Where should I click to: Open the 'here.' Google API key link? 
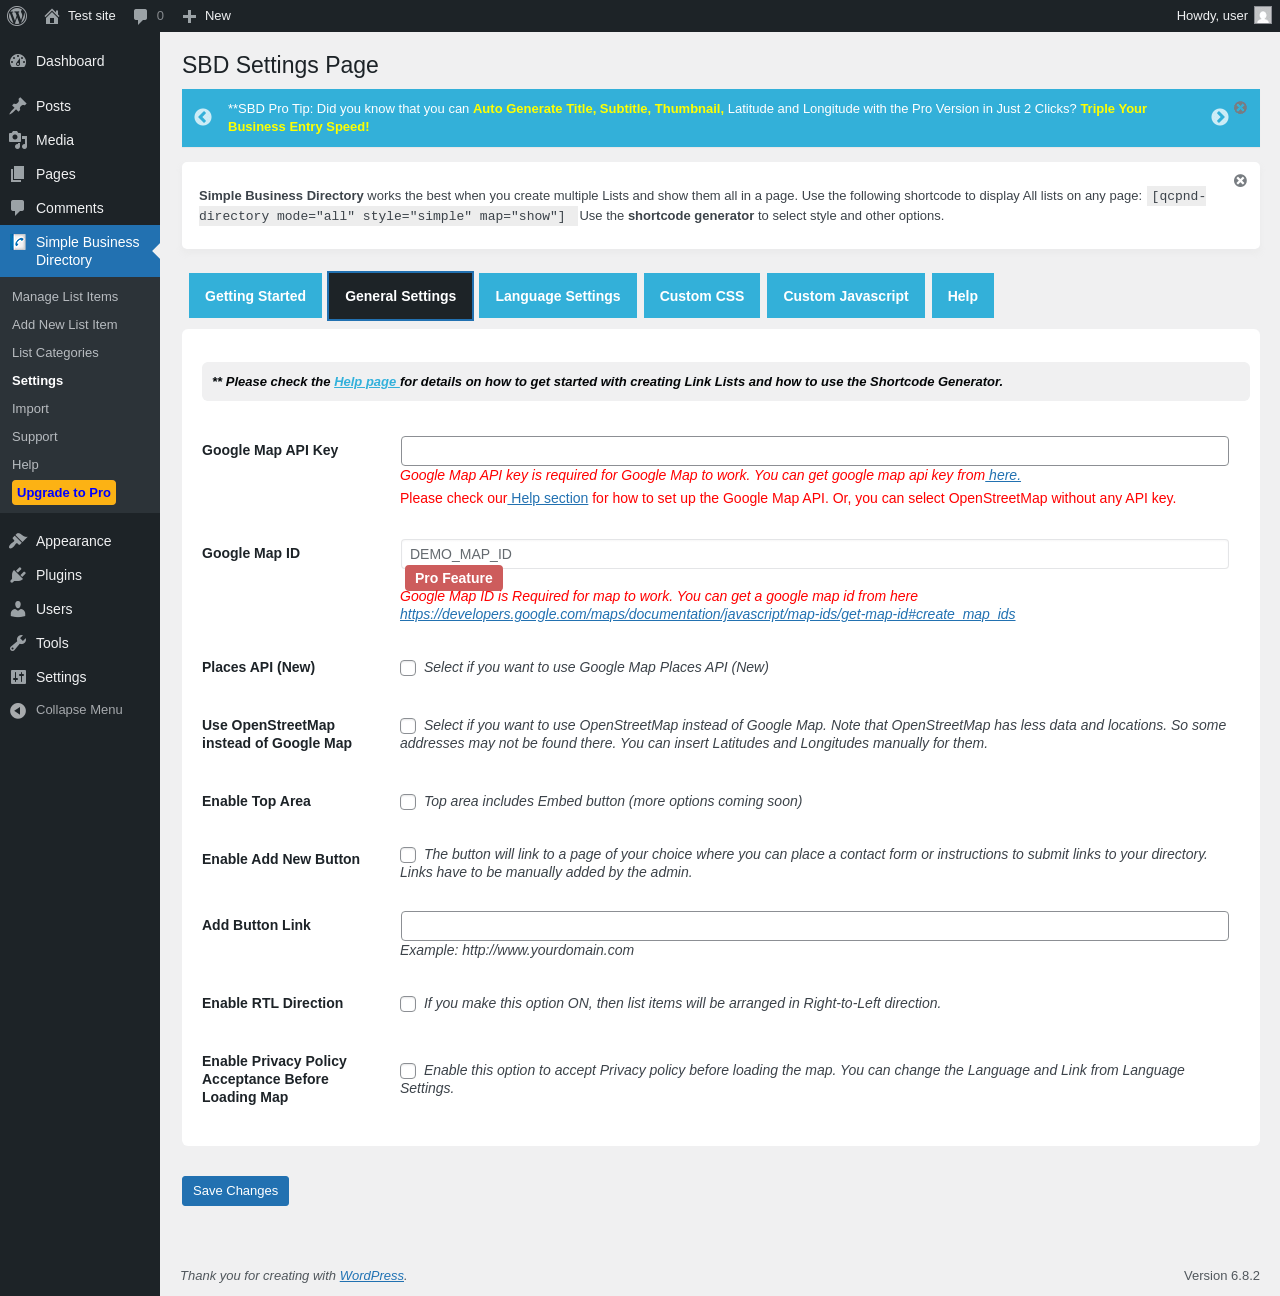click(x=1004, y=475)
